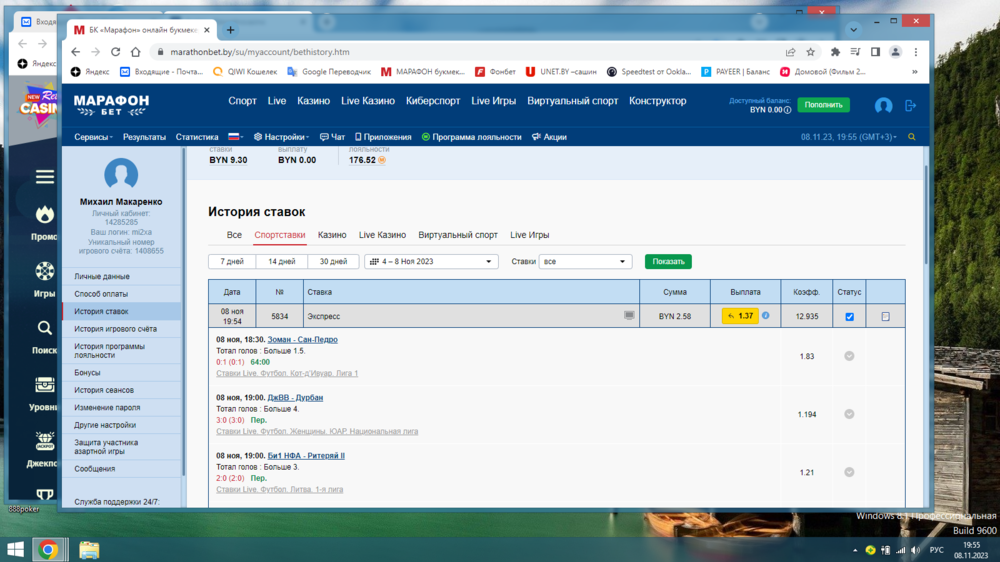This screenshot has height=562, width=1000.
Task: Toggle the status checkbox for bet 5834
Action: (x=849, y=317)
